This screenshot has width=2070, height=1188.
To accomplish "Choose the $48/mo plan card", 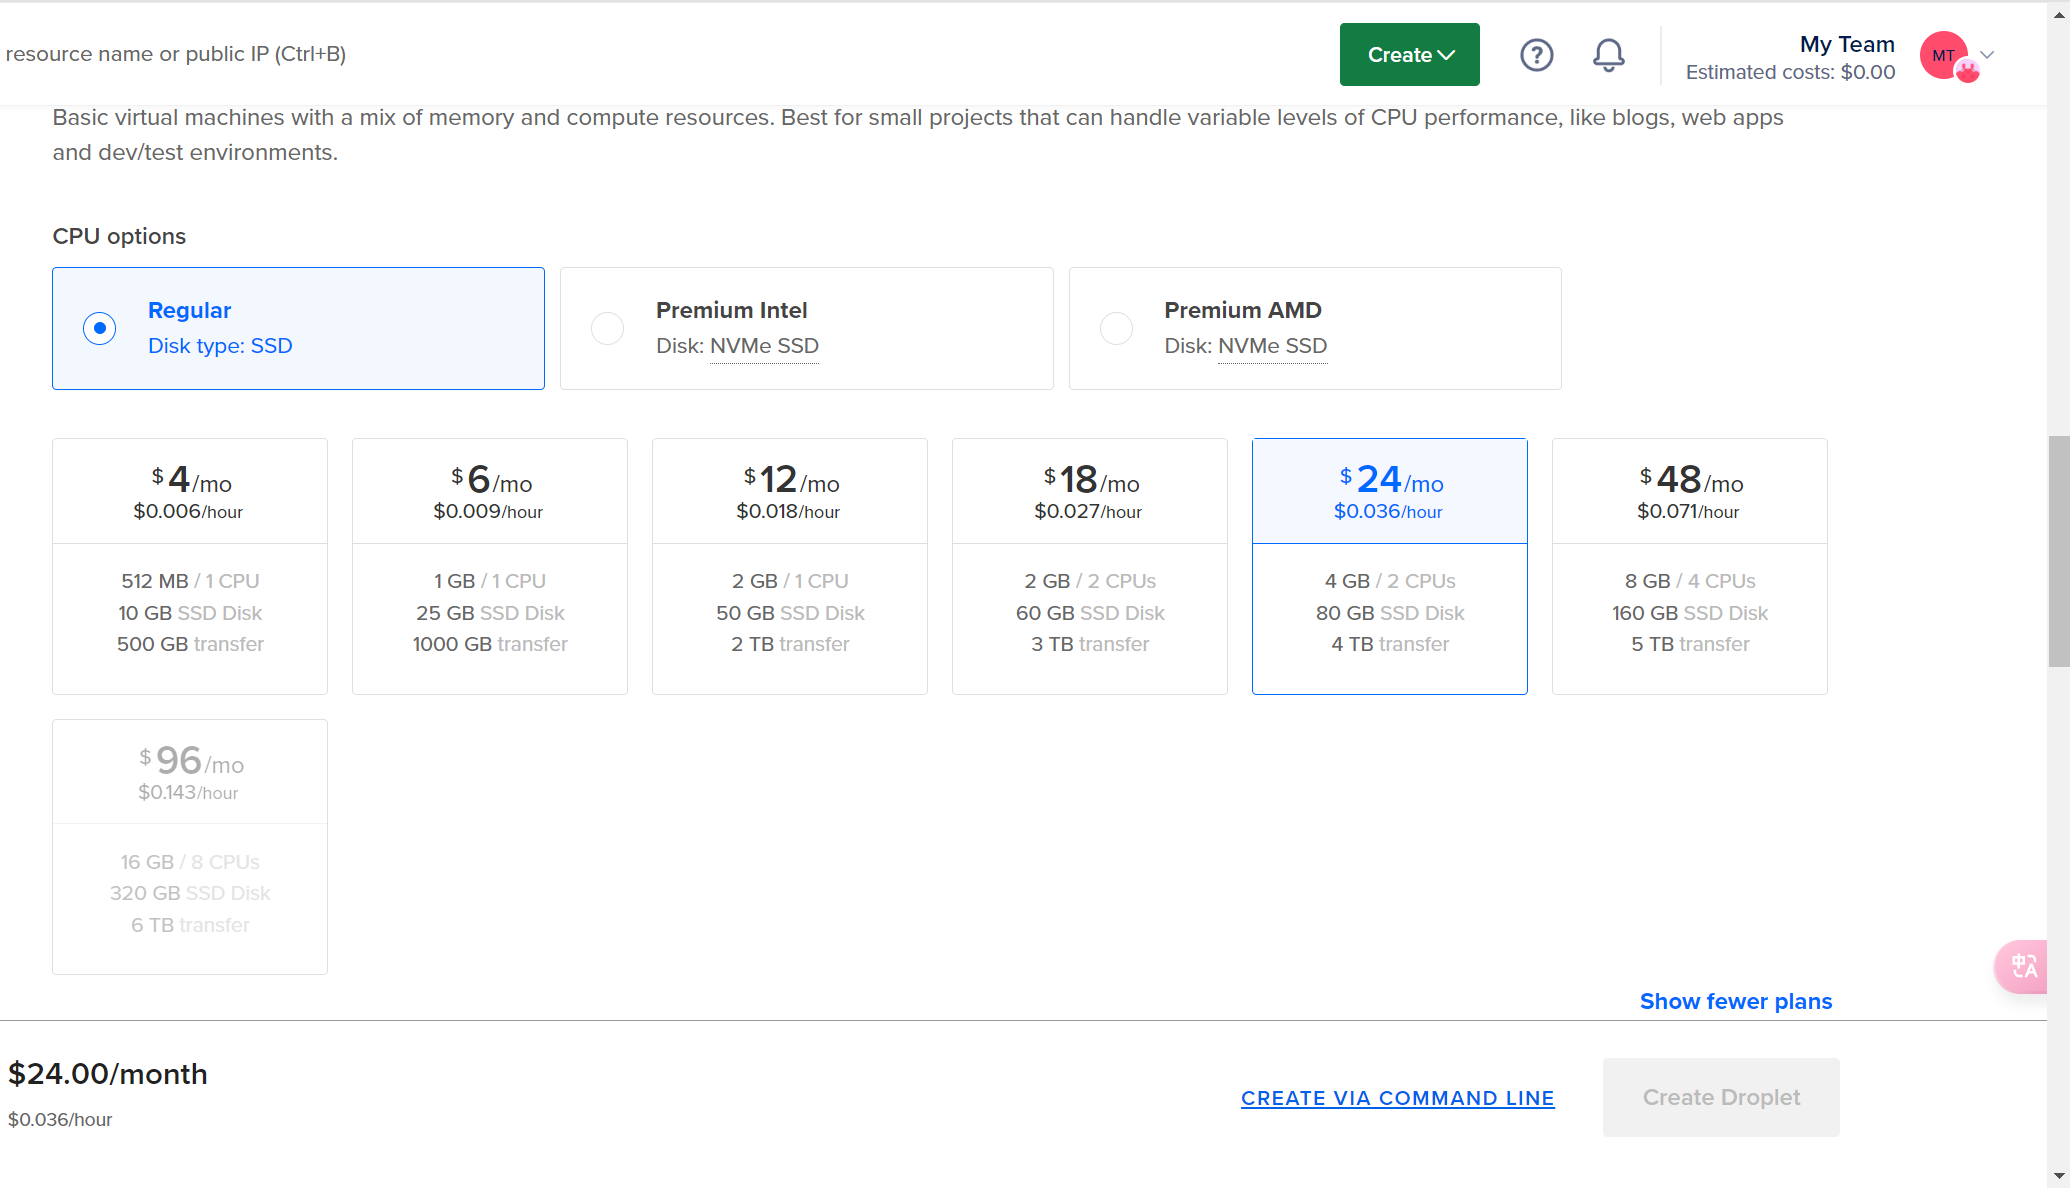I will coord(1690,566).
